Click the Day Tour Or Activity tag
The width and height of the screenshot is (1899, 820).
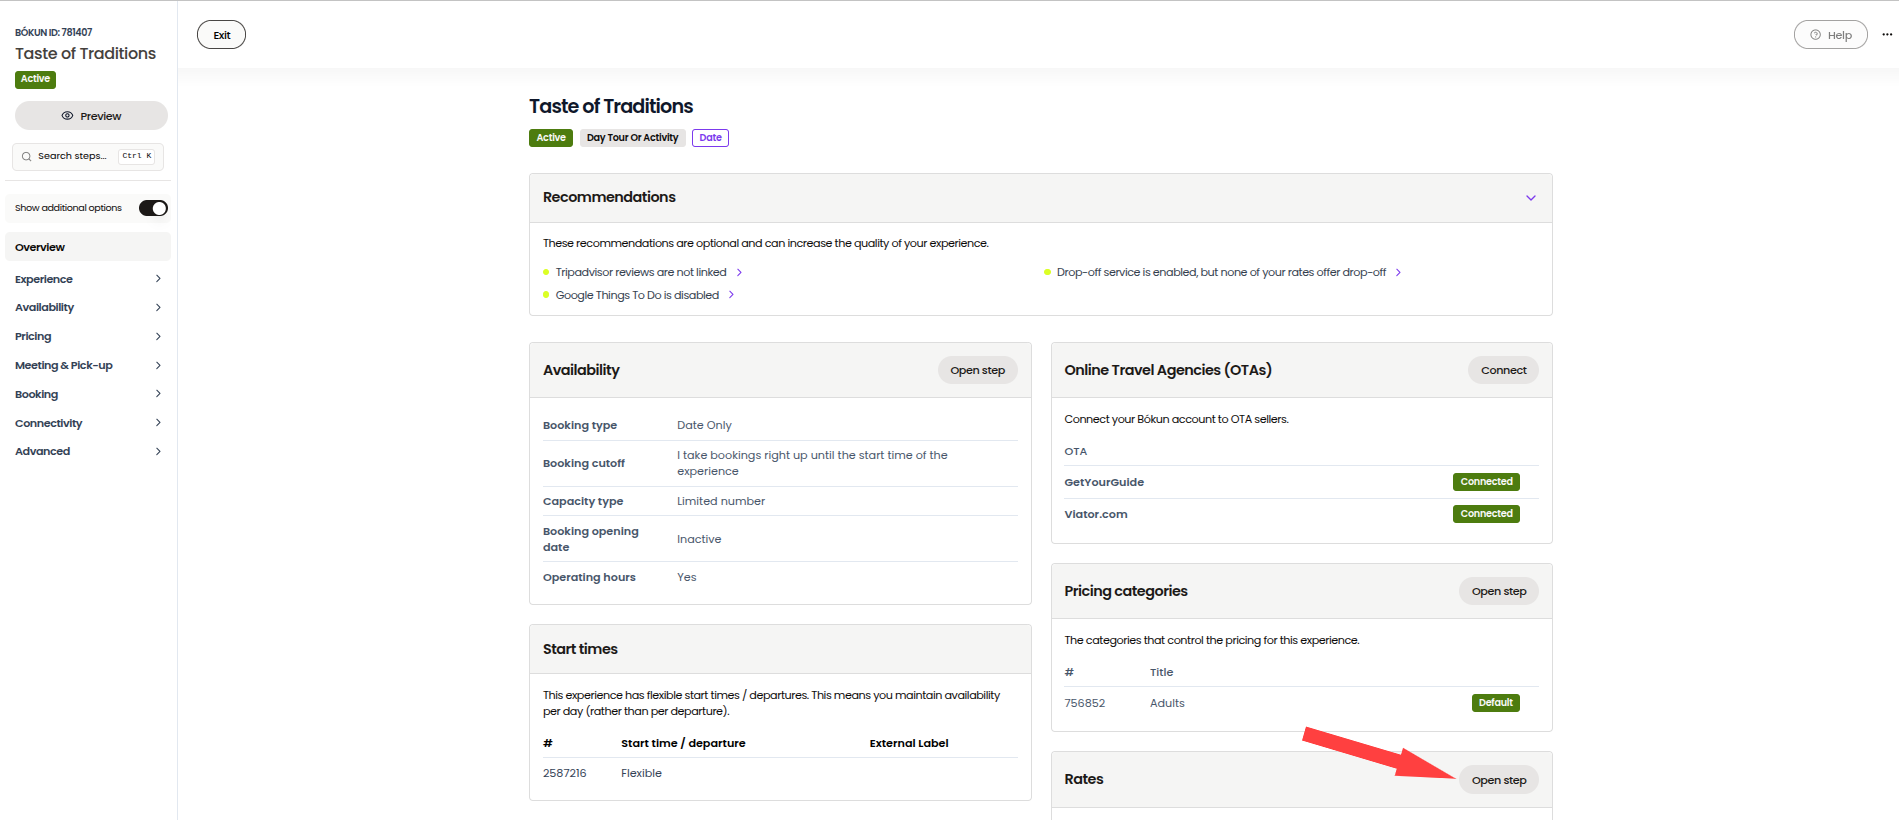tap(632, 138)
